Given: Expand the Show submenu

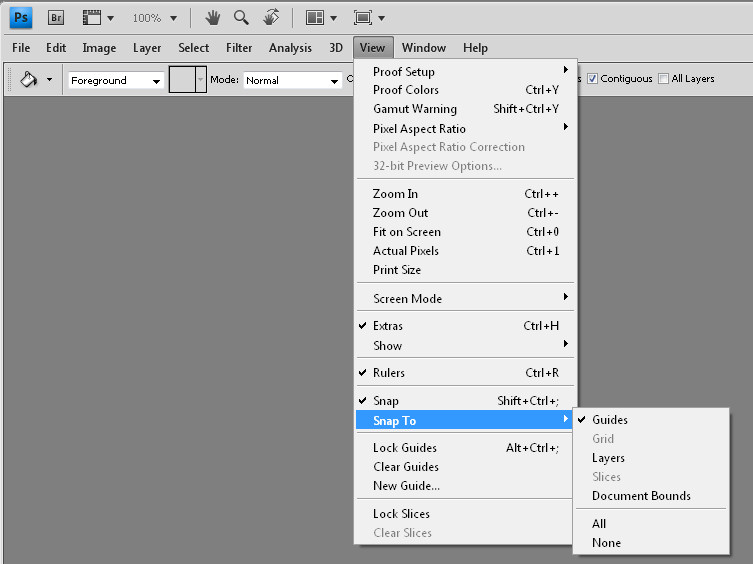Looking at the screenshot, I should pyautogui.click(x=465, y=345).
